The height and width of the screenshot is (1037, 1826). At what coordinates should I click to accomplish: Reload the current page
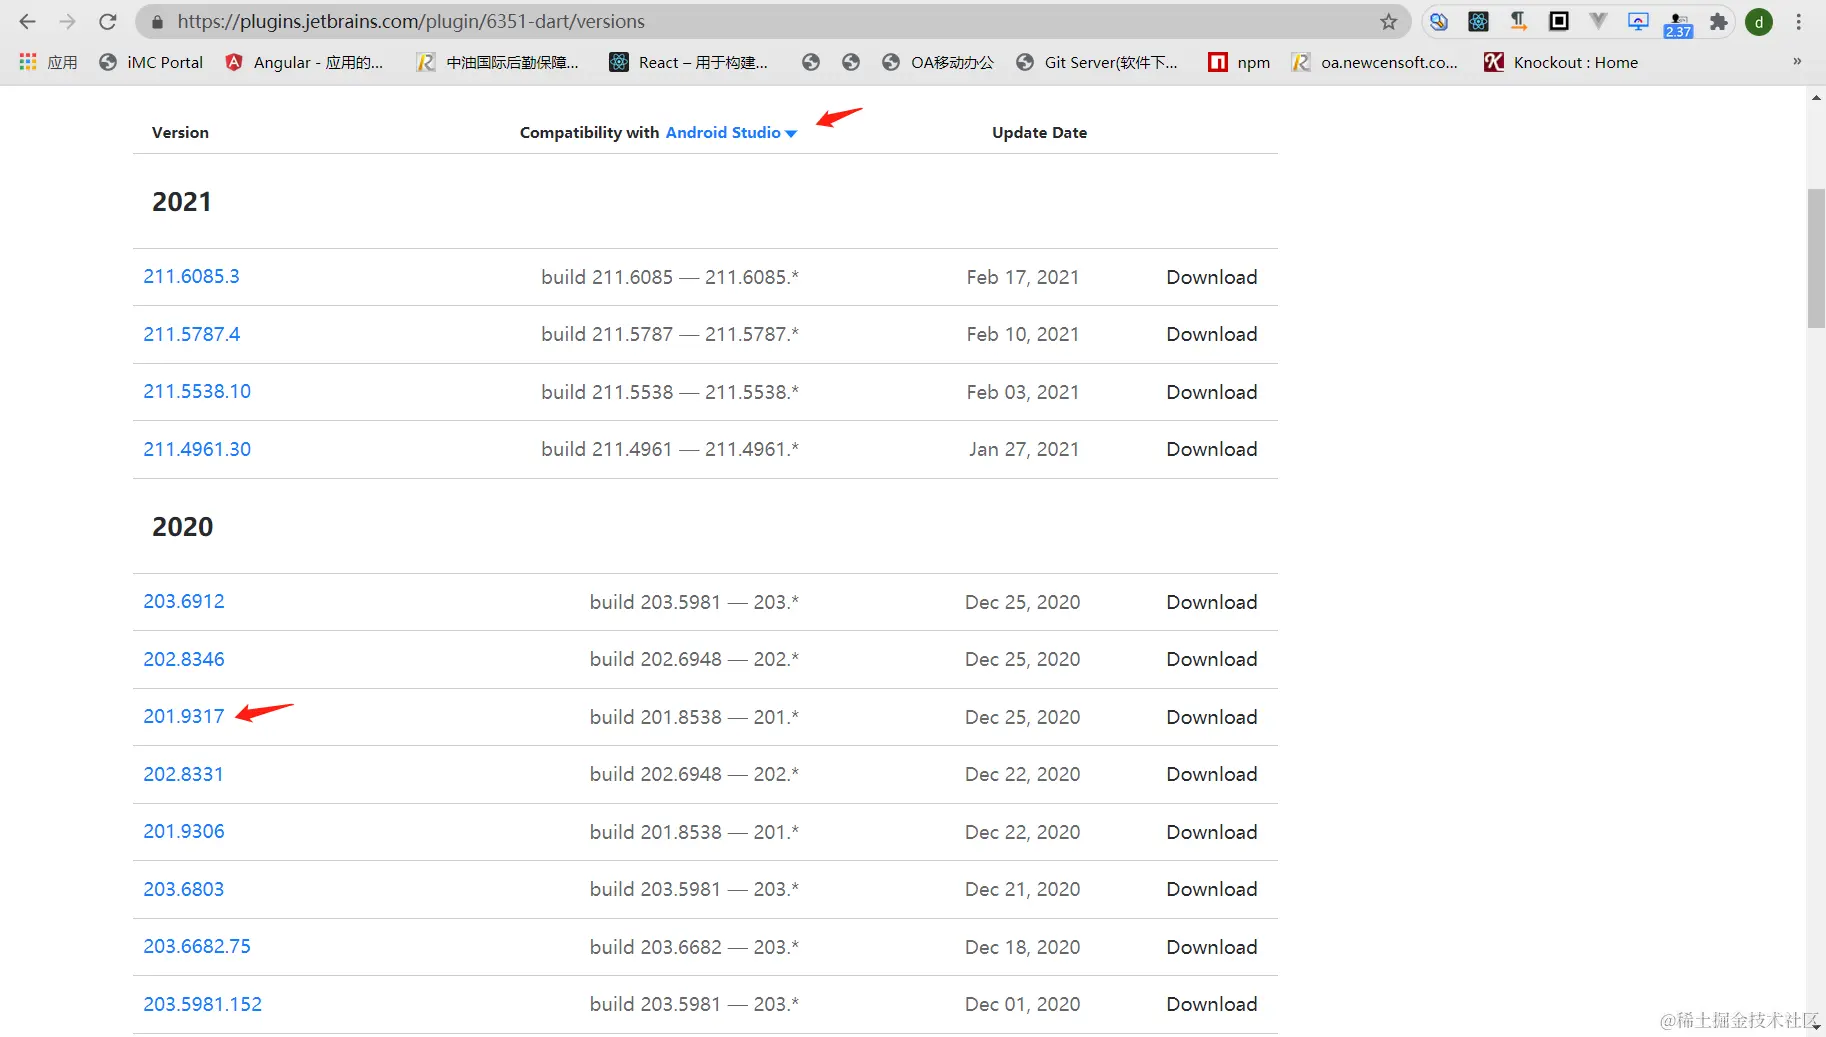[108, 21]
